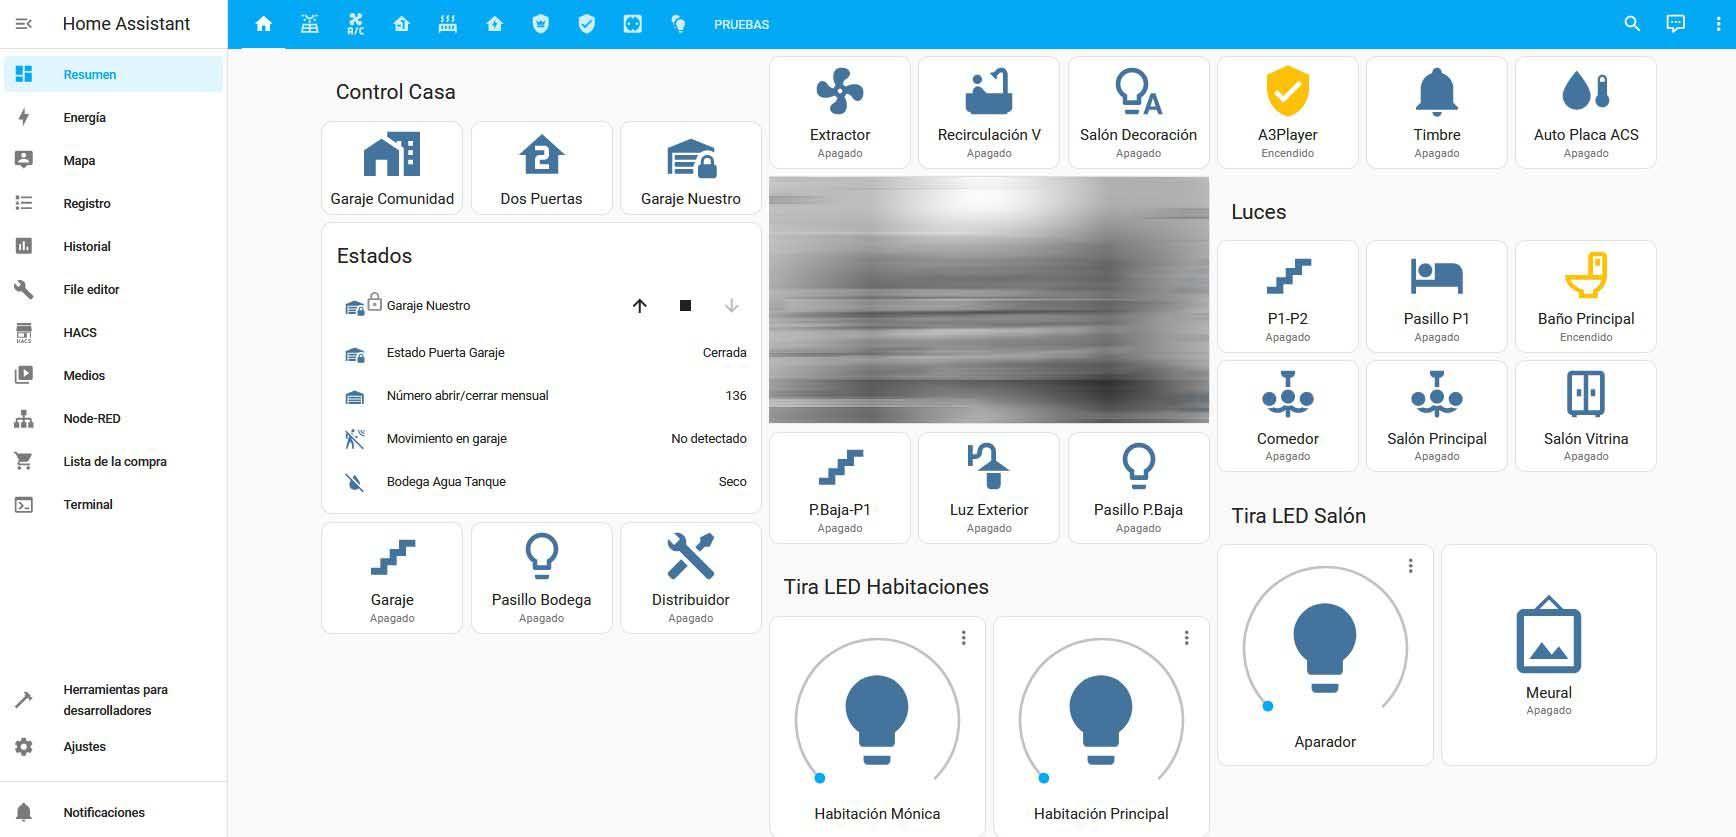1736x837 pixels.
Task: Toggle the Baño Principal light
Action: [x=1585, y=295]
